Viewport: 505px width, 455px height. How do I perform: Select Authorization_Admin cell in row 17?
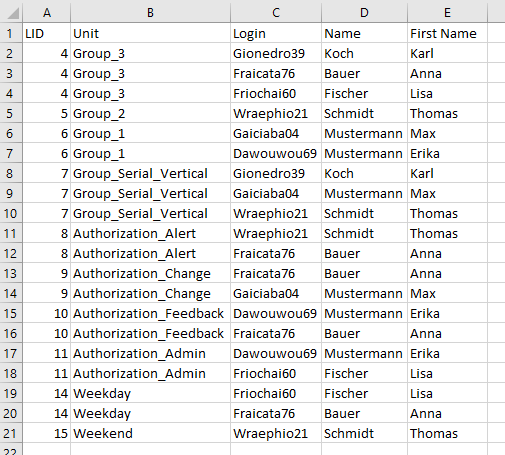click(x=150, y=353)
